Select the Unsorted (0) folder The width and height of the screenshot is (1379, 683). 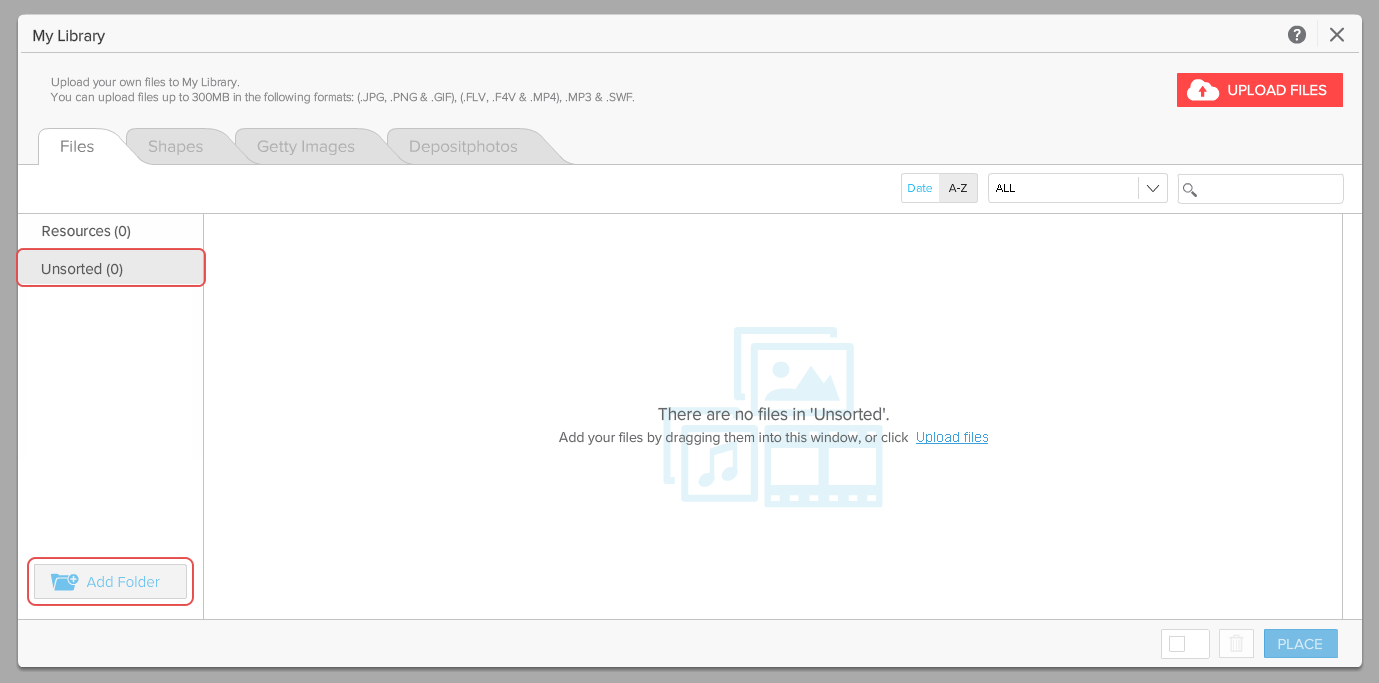[x=82, y=269]
